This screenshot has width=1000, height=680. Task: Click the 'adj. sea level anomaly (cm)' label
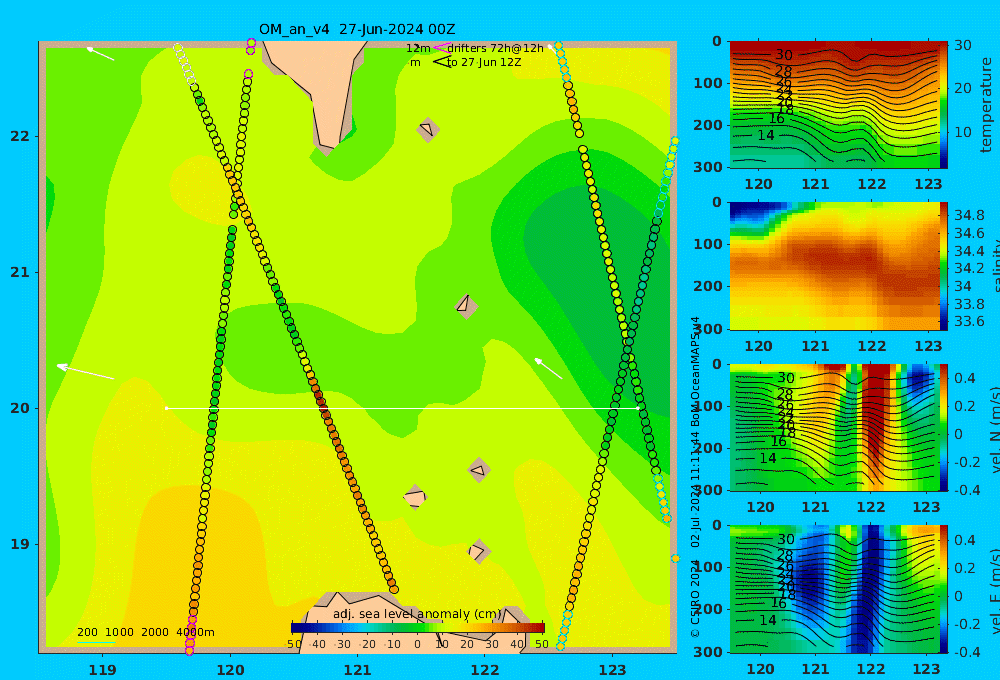(417, 614)
